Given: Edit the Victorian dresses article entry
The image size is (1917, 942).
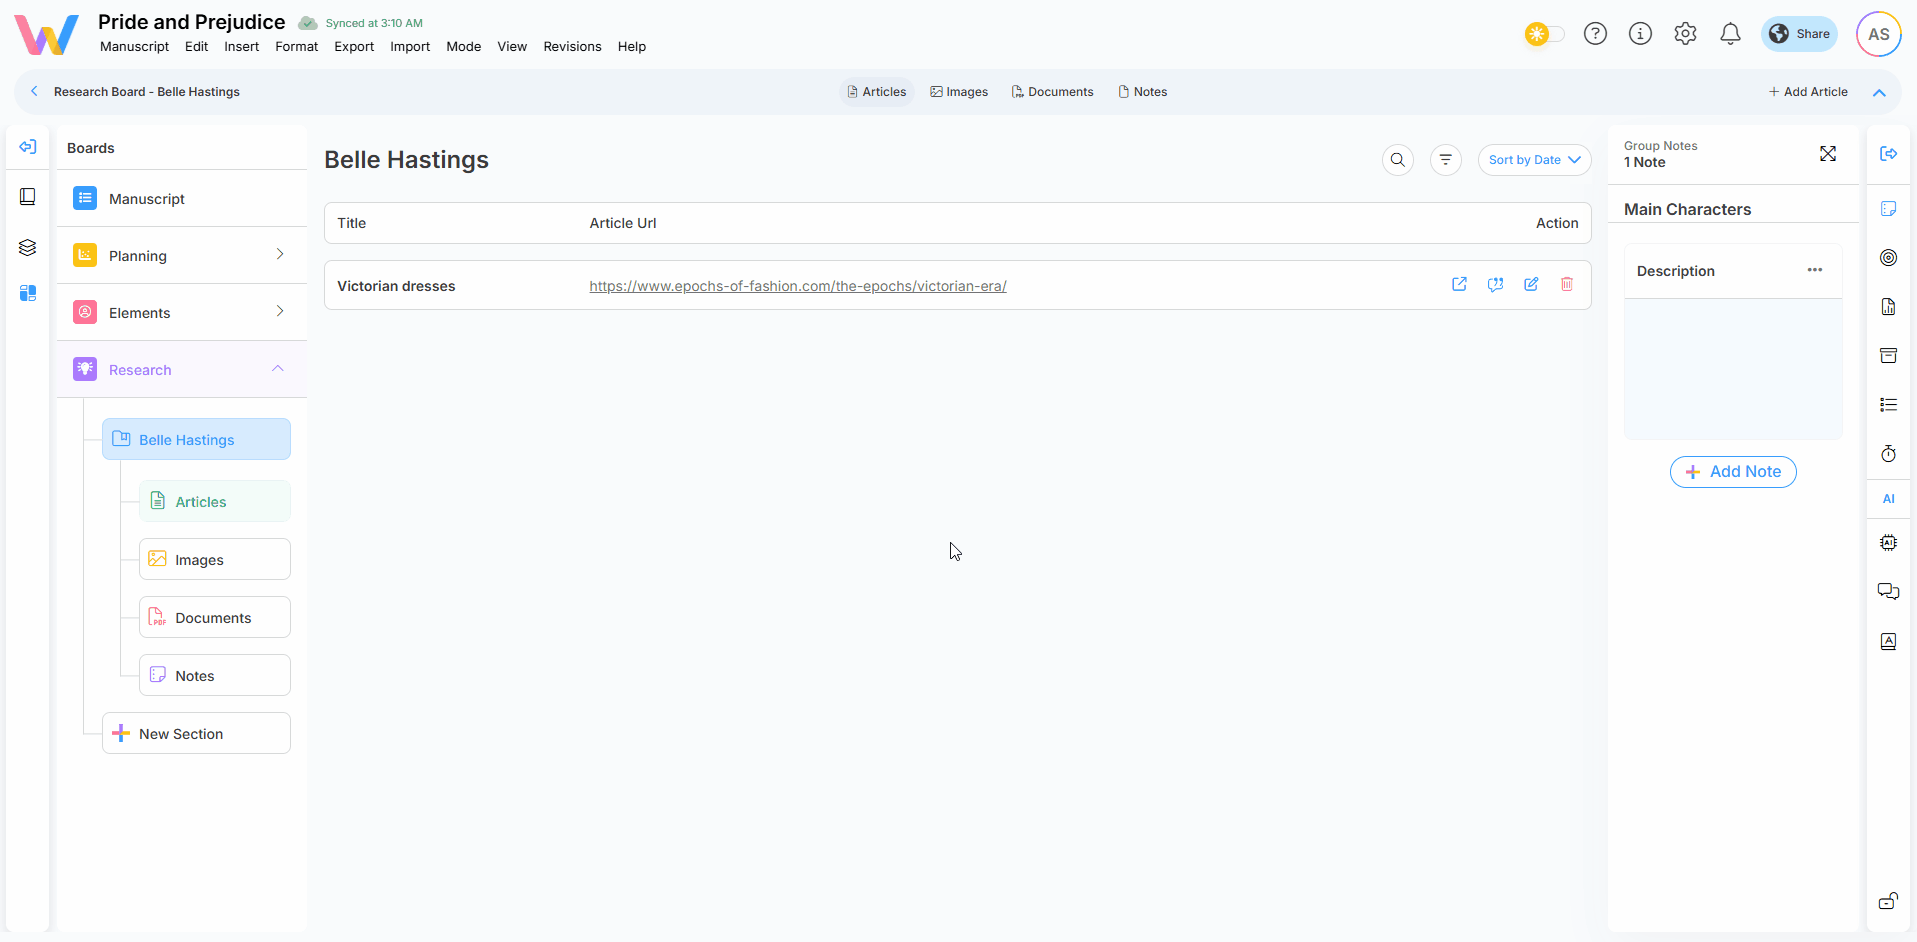Looking at the screenshot, I should pyautogui.click(x=1530, y=285).
